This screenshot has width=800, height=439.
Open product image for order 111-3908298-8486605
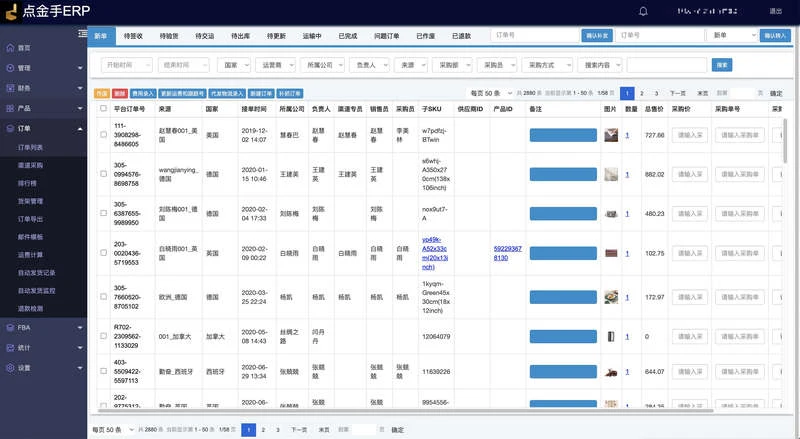click(x=611, y=135)
